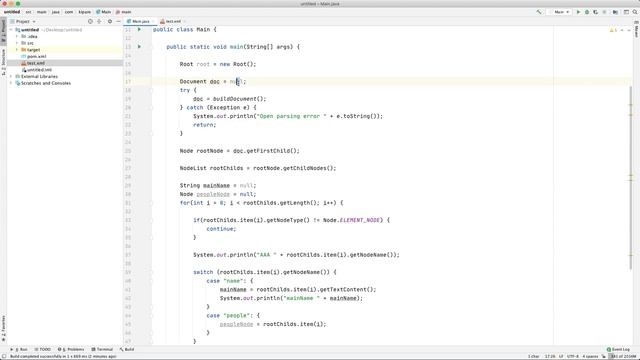Click the UTF-8 encoding in status bar
This screenshot has height=360, width=640.
pyautogui.click(x=572, y=356)
